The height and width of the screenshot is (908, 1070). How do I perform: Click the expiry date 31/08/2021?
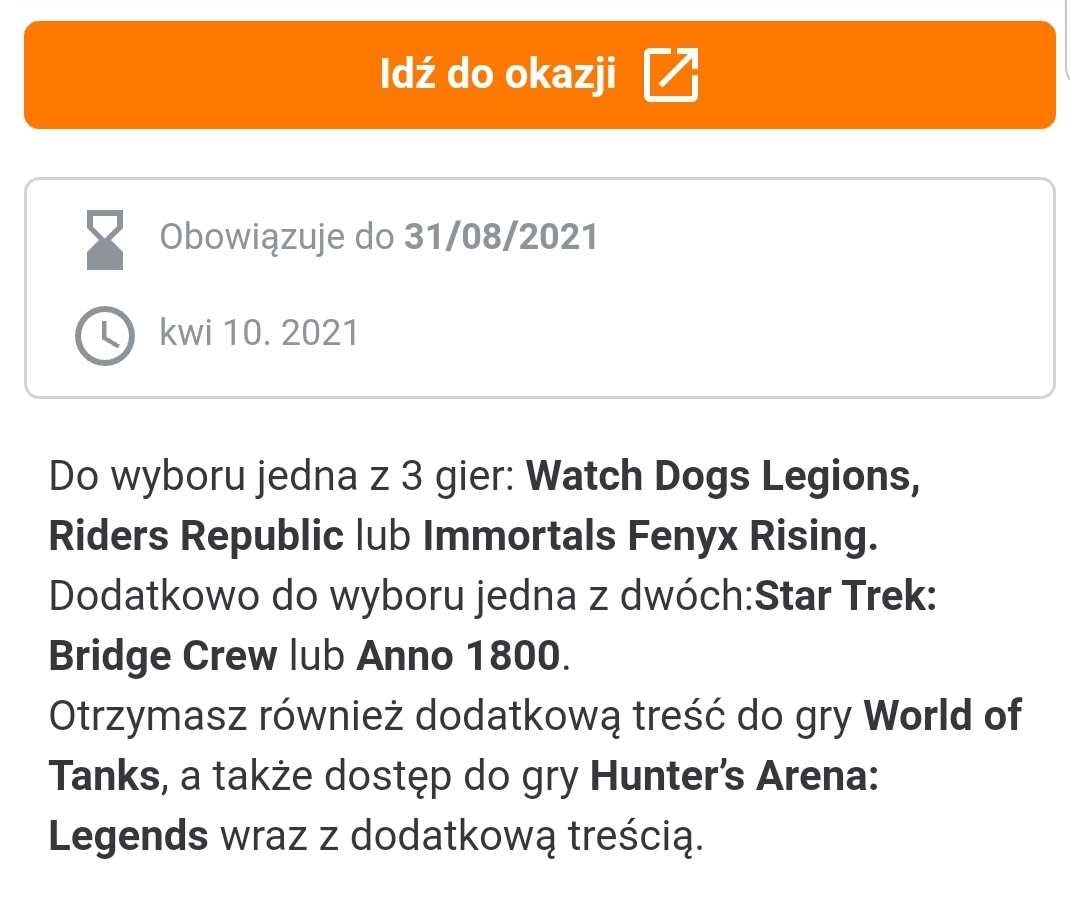501,237
